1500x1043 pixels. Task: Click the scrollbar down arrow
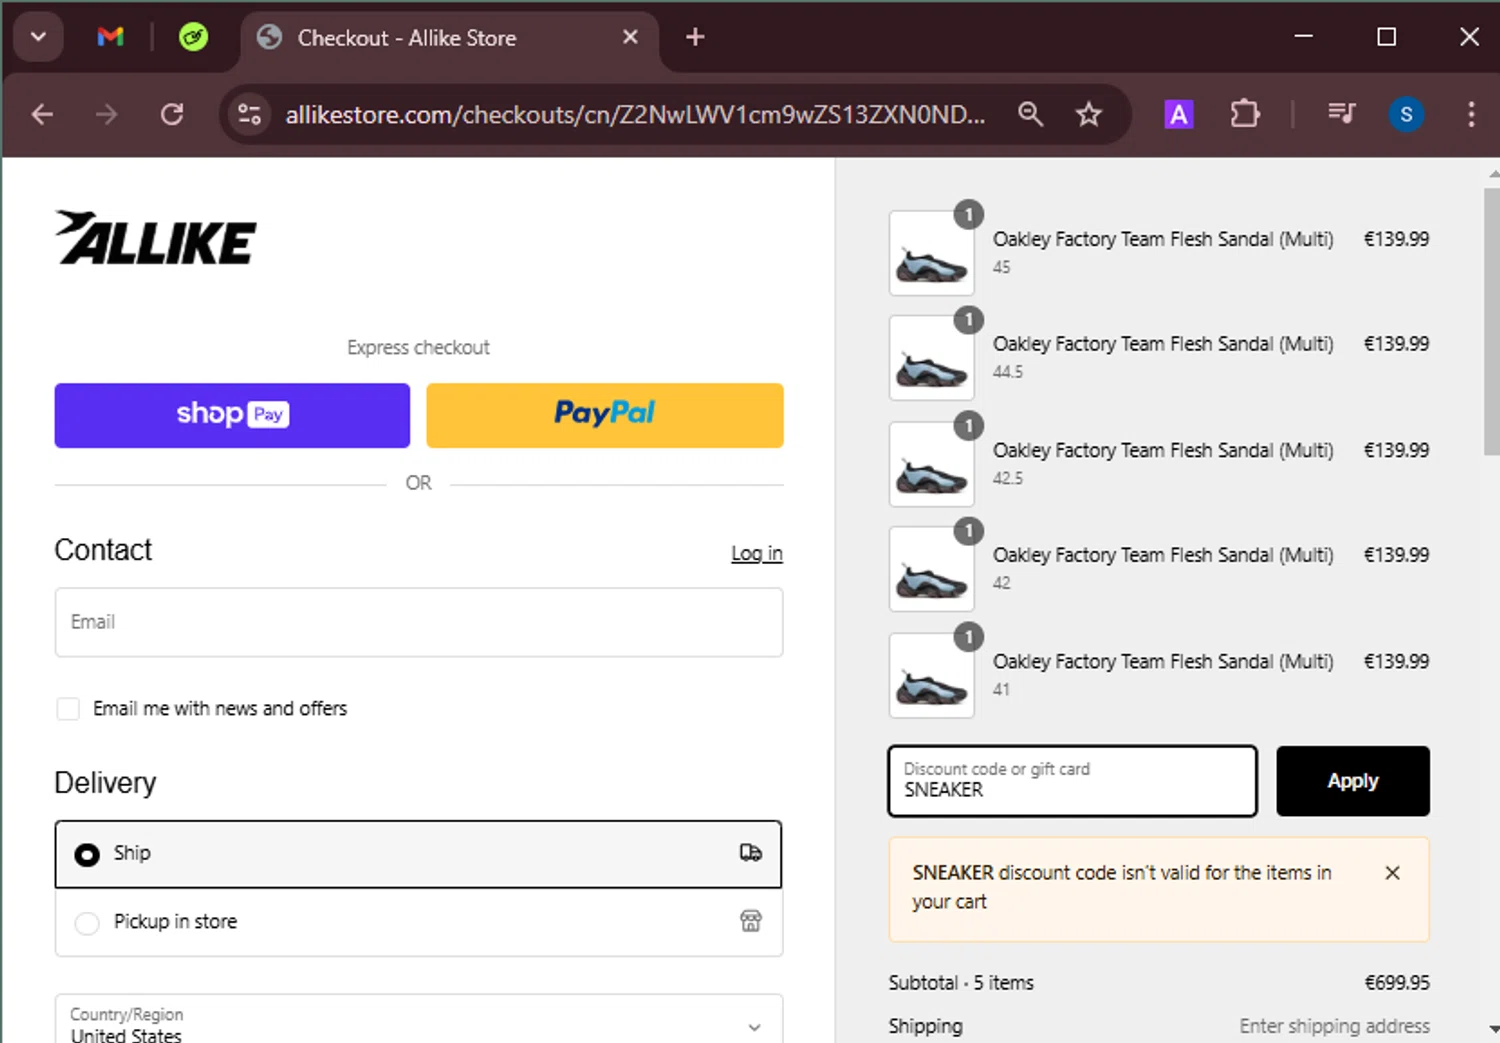pyautogui.click(x=1493, y=1028)
